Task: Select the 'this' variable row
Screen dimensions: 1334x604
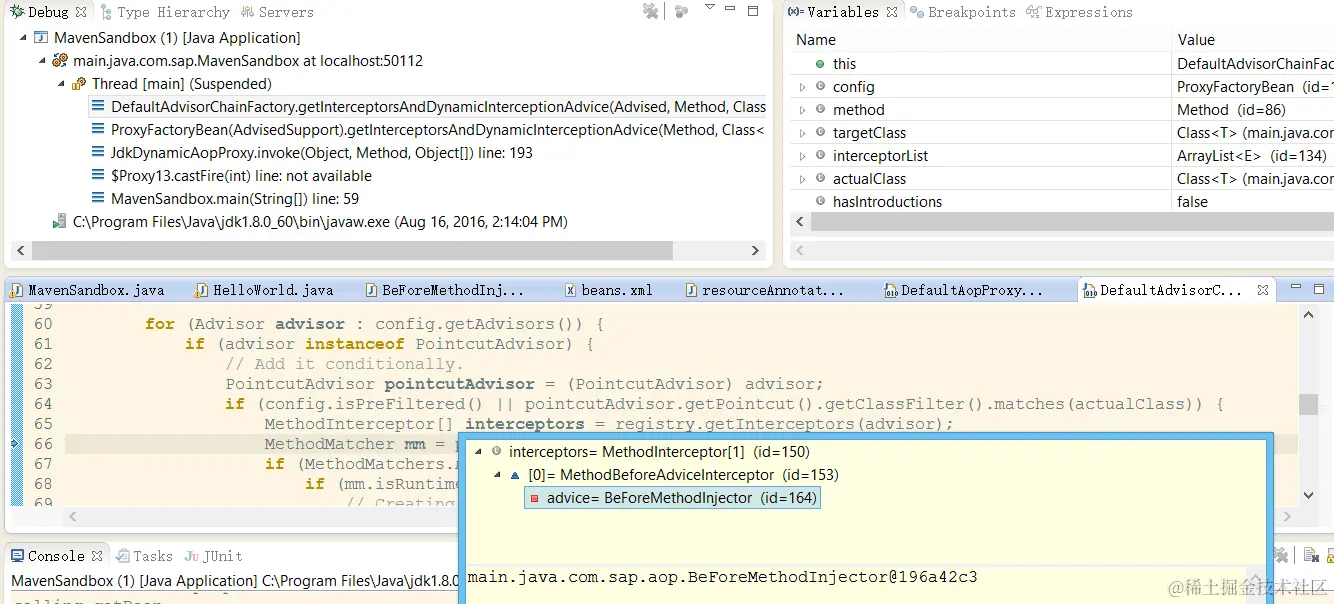Action: click(x=1062, y=64)
